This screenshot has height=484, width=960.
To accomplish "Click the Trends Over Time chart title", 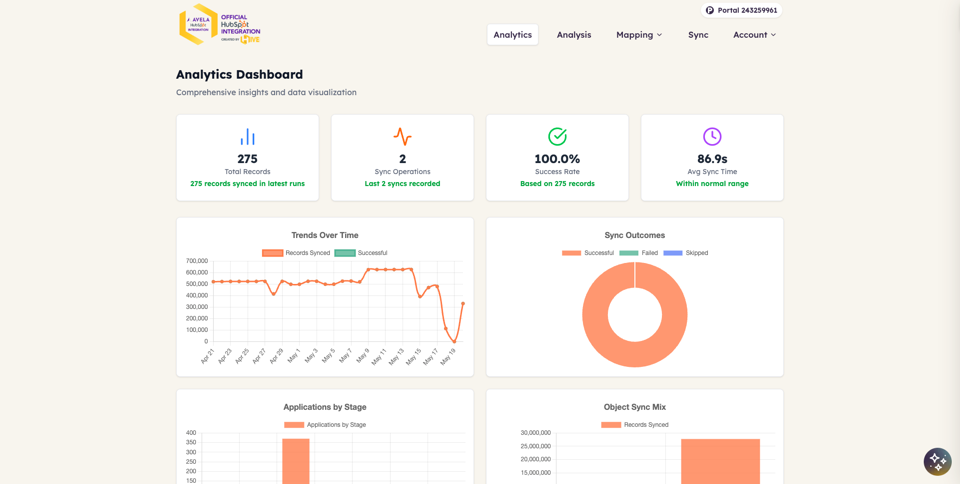I will (x=325, y=235).
